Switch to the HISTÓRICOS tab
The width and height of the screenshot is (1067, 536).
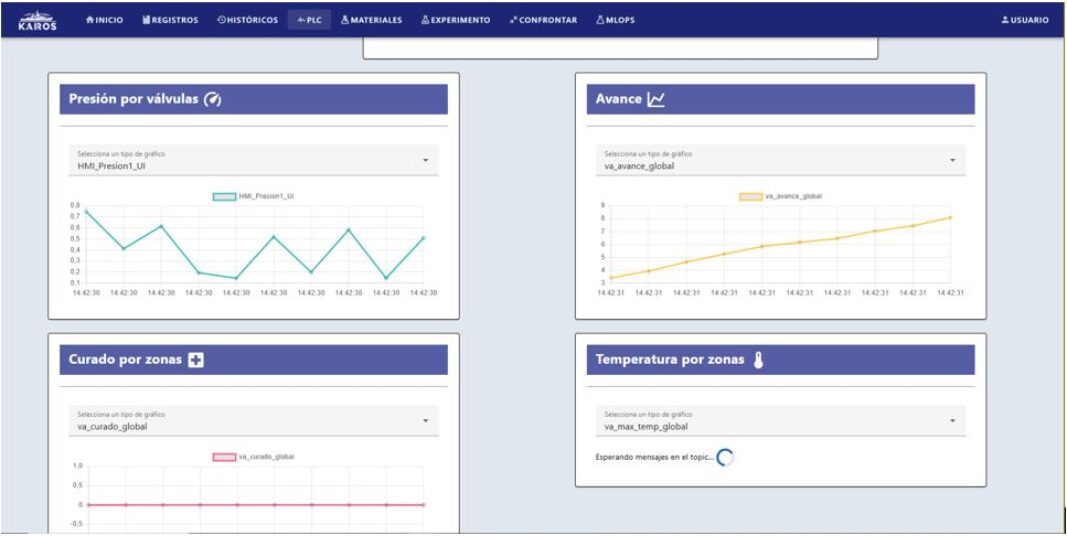(x=247, y=20)
